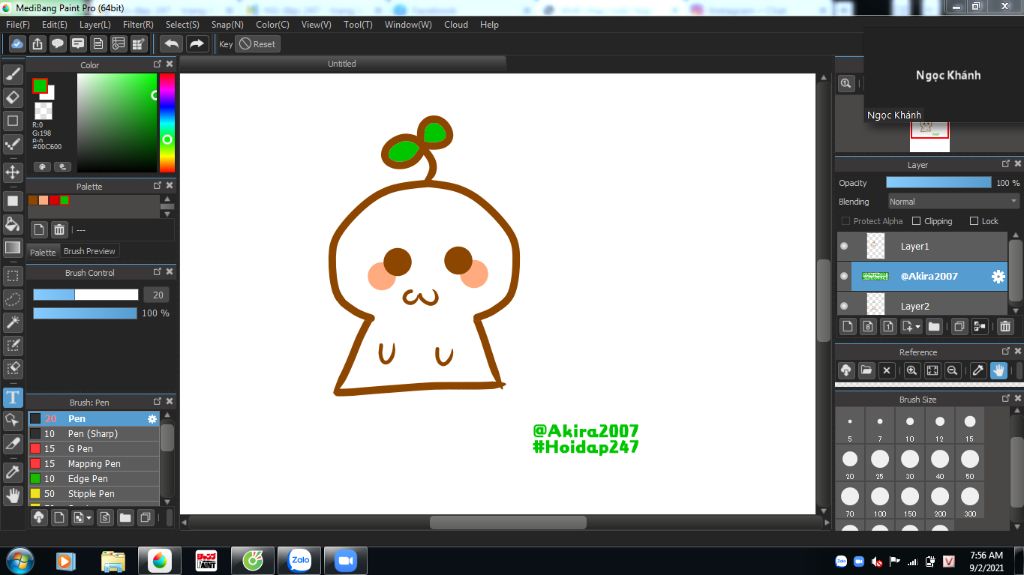This screenshot has width=1024, height=575.
Task: Select the Magic Wand tool
Action: [12, 322]
